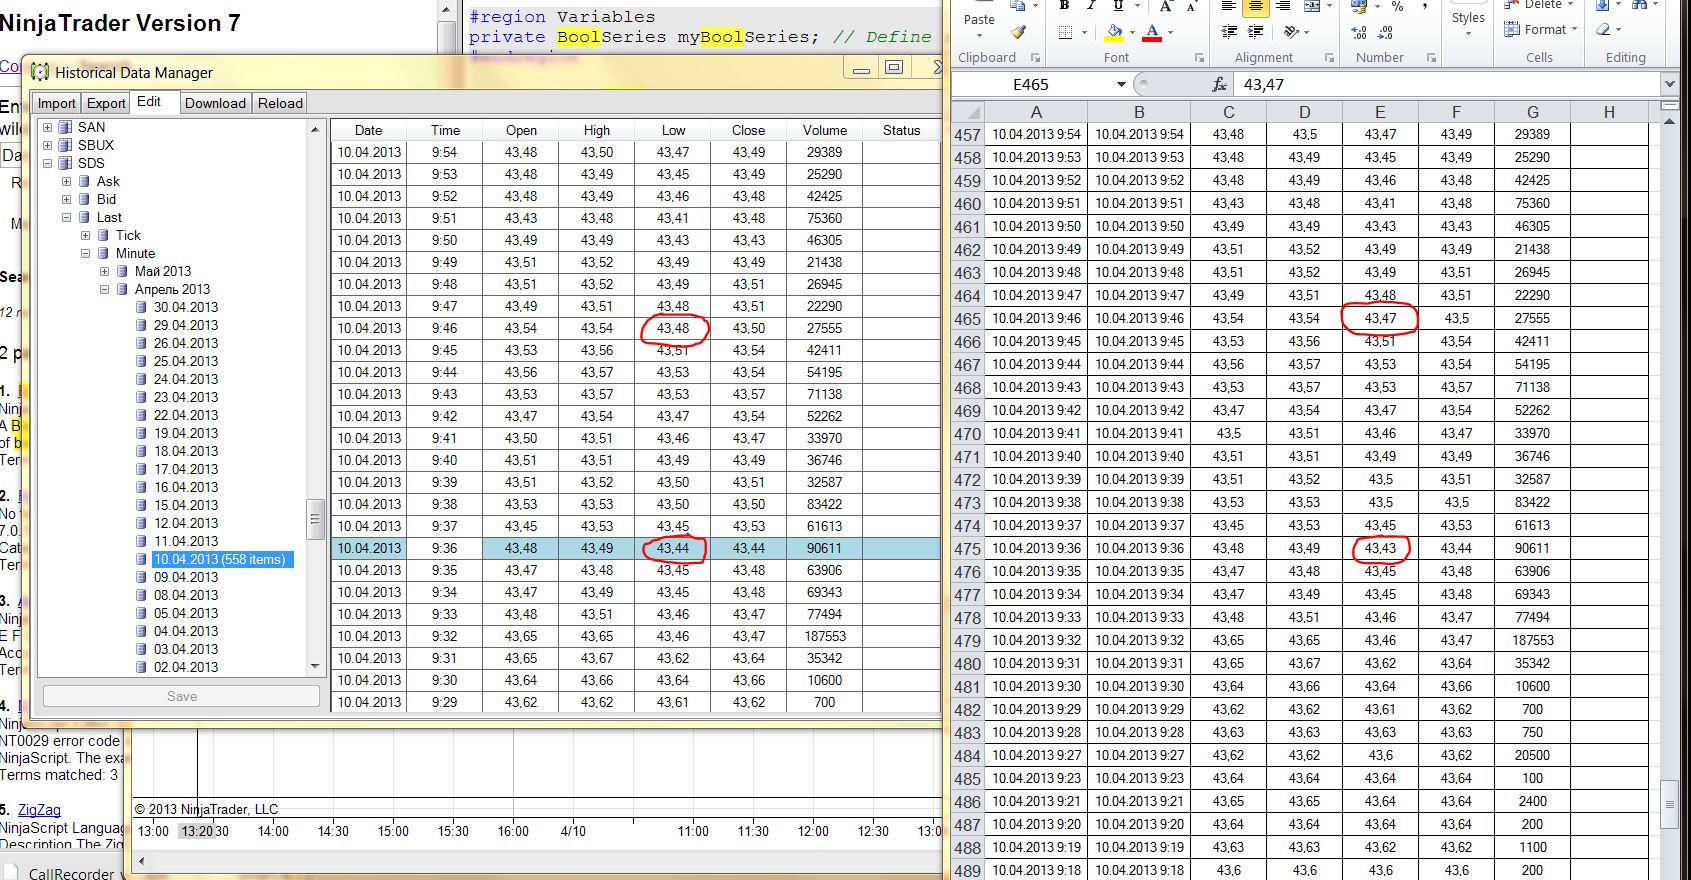Select the 10.04.2013 (558 items) tree entry
This screenshot has width=1691, height=880.
pyautogui.click(x=219, y=559)
